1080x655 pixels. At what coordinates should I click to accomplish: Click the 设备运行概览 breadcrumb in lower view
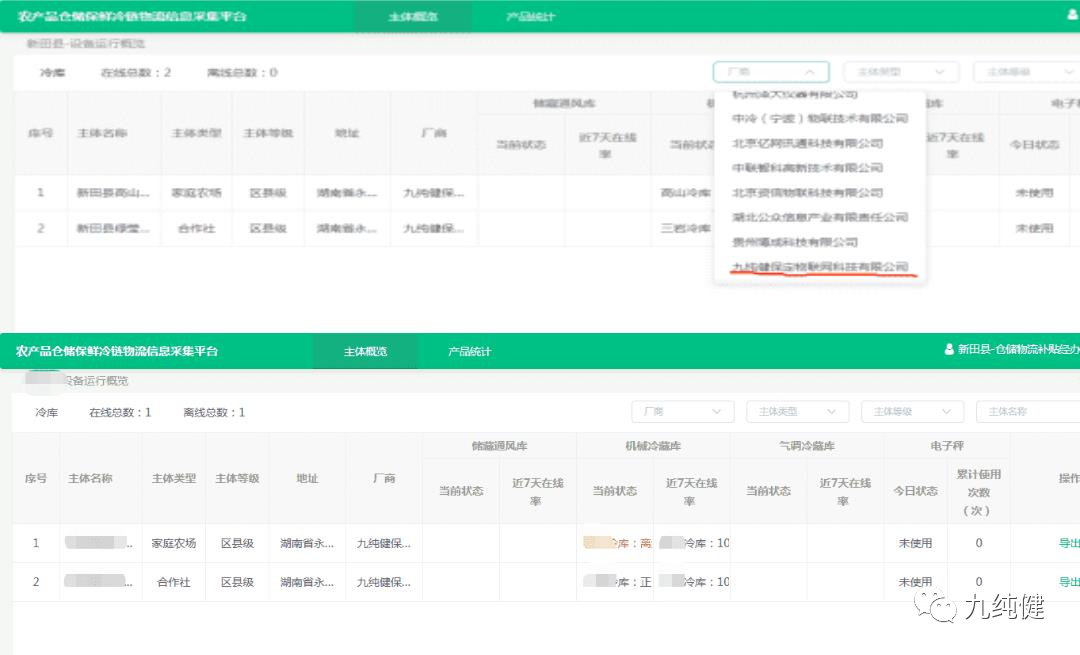96,380
